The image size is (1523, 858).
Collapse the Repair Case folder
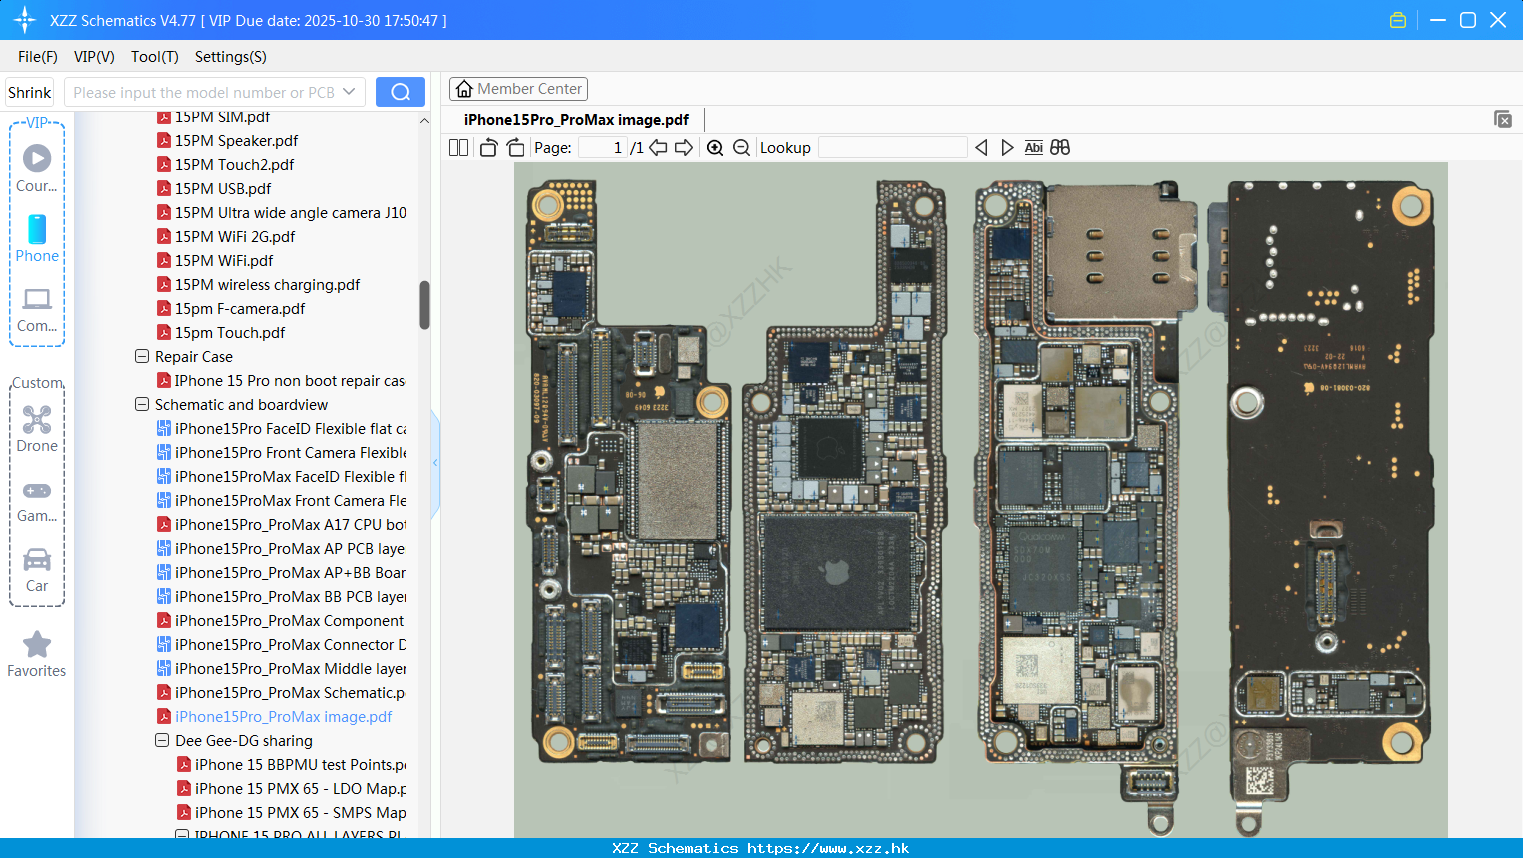[x=142, y=356]
